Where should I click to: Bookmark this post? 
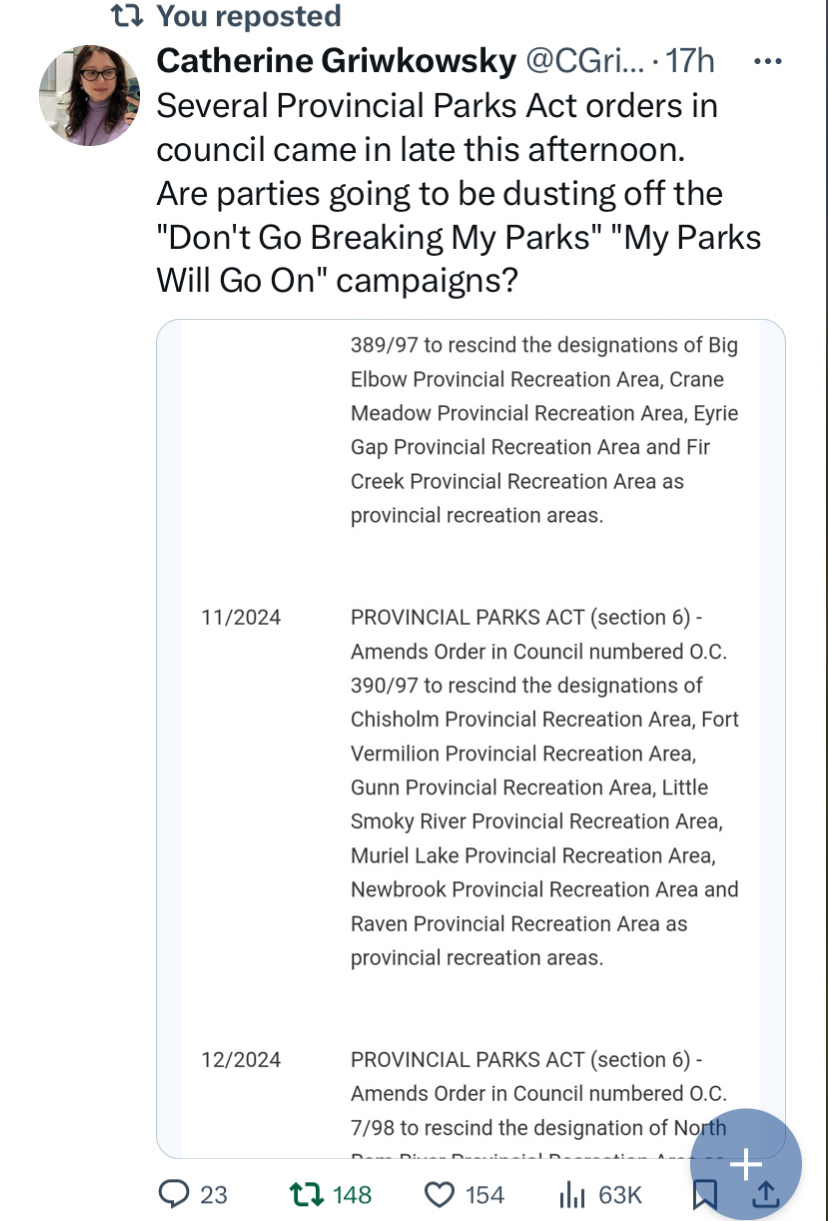tap(704, 1194)
